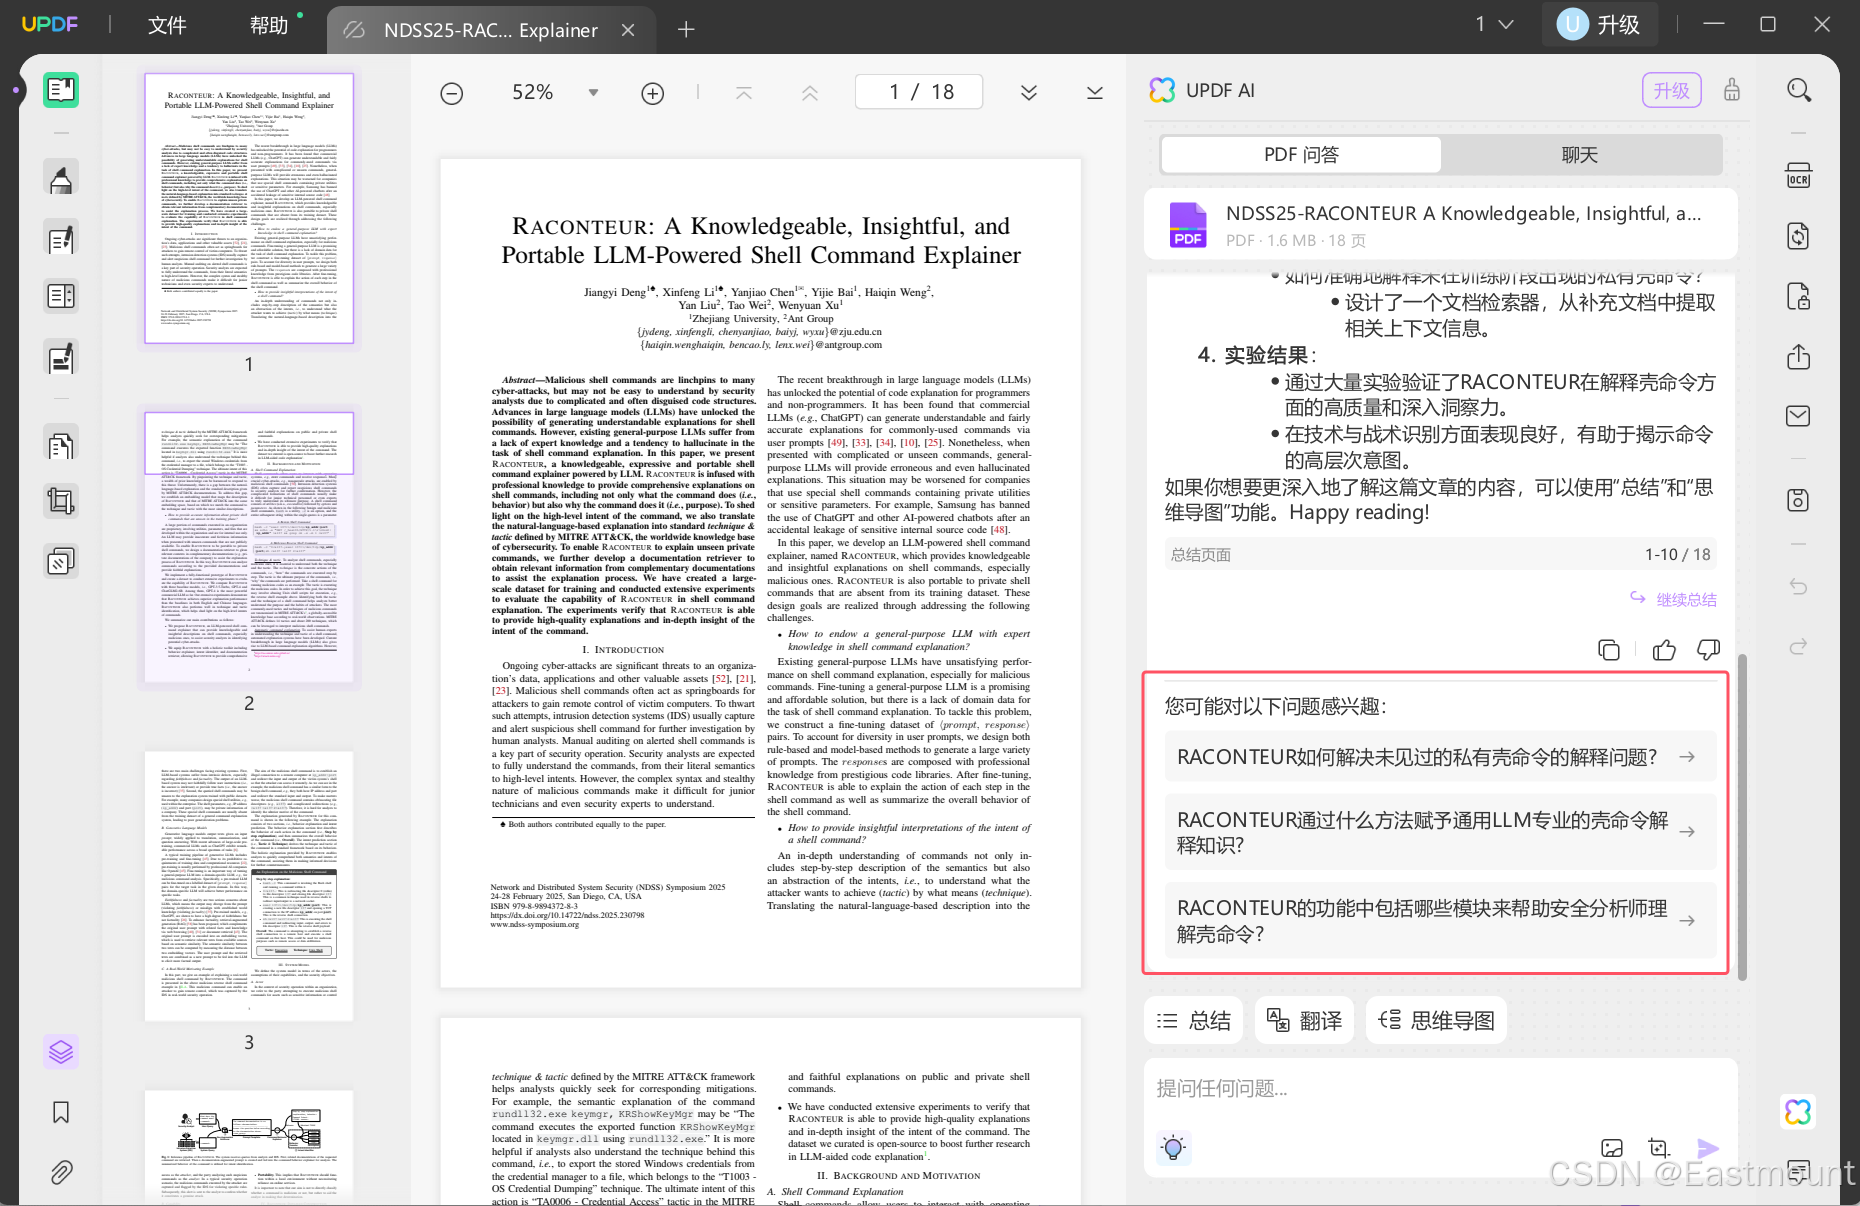This screenshot has width=1860, height=1206.
Task: Ask which method gives LLM expert knowledge
Action: 1440,832
